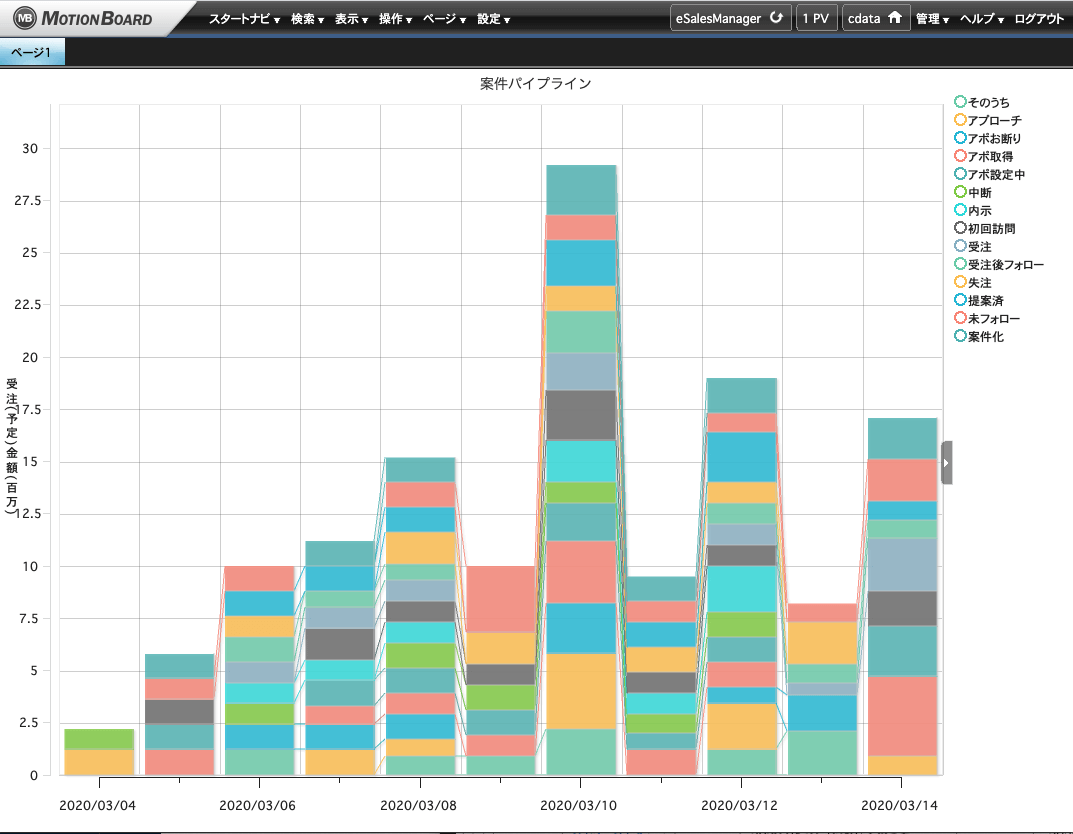Open the ページ dropdown menu
This screenshot has height=834, width=1073.
pyautogui.click(x=444, y=19)
